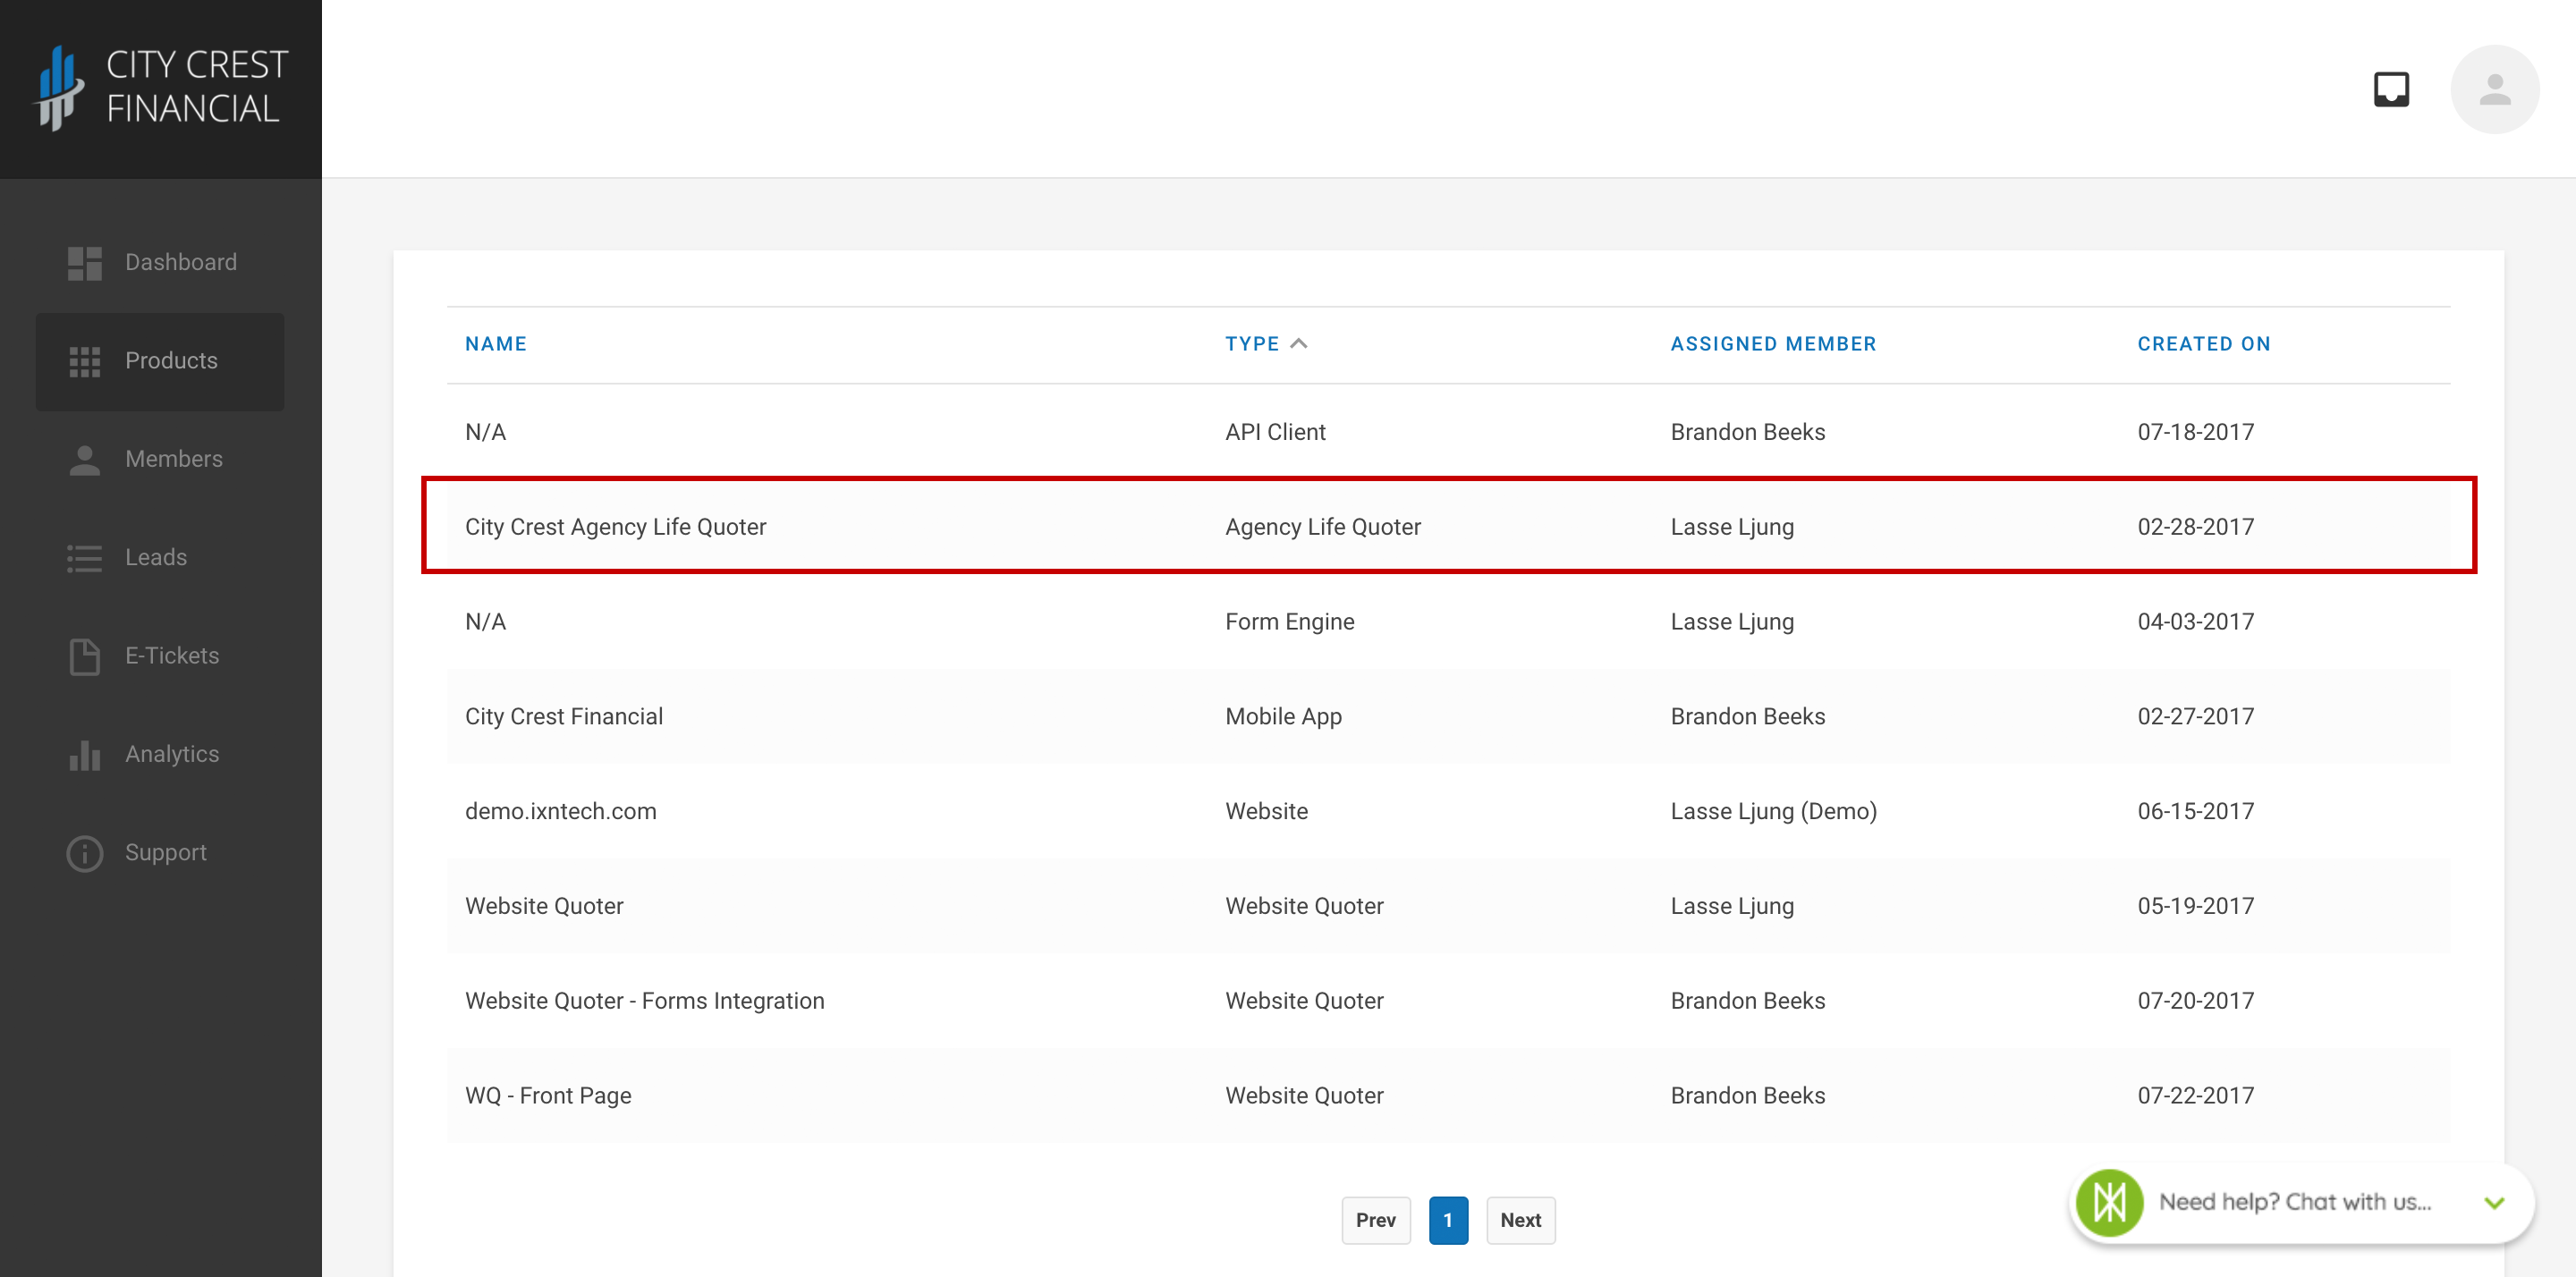Click the Products sidebar icon

(82, 359)
